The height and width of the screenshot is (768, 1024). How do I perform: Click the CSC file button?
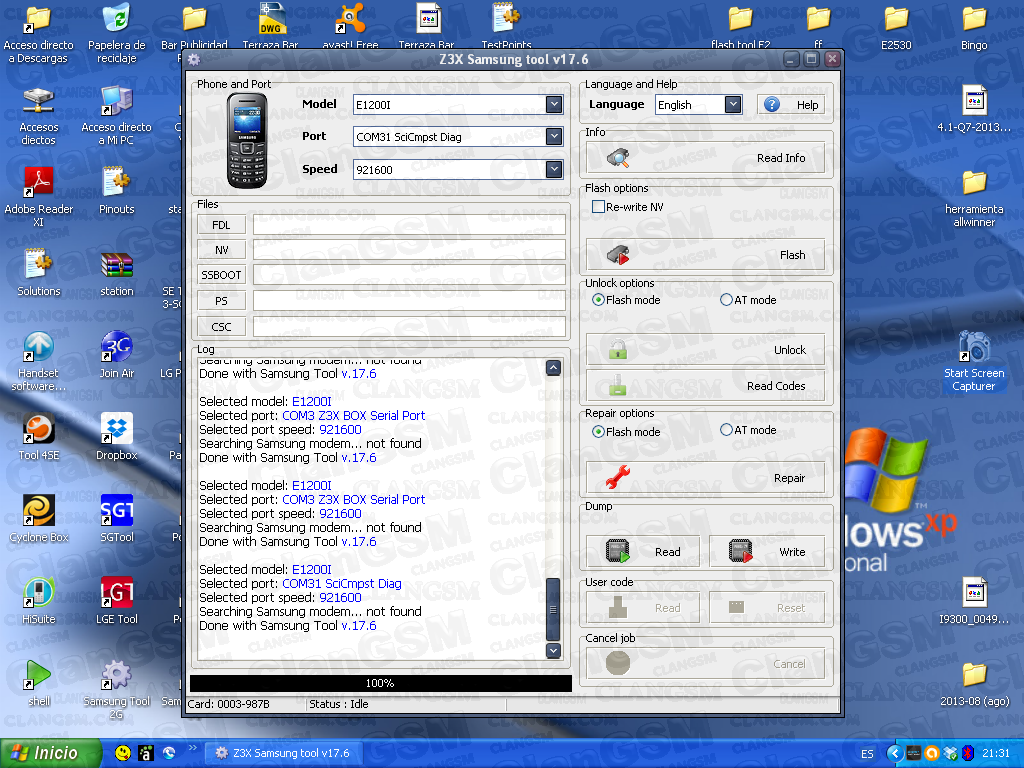tap(221, 327)
